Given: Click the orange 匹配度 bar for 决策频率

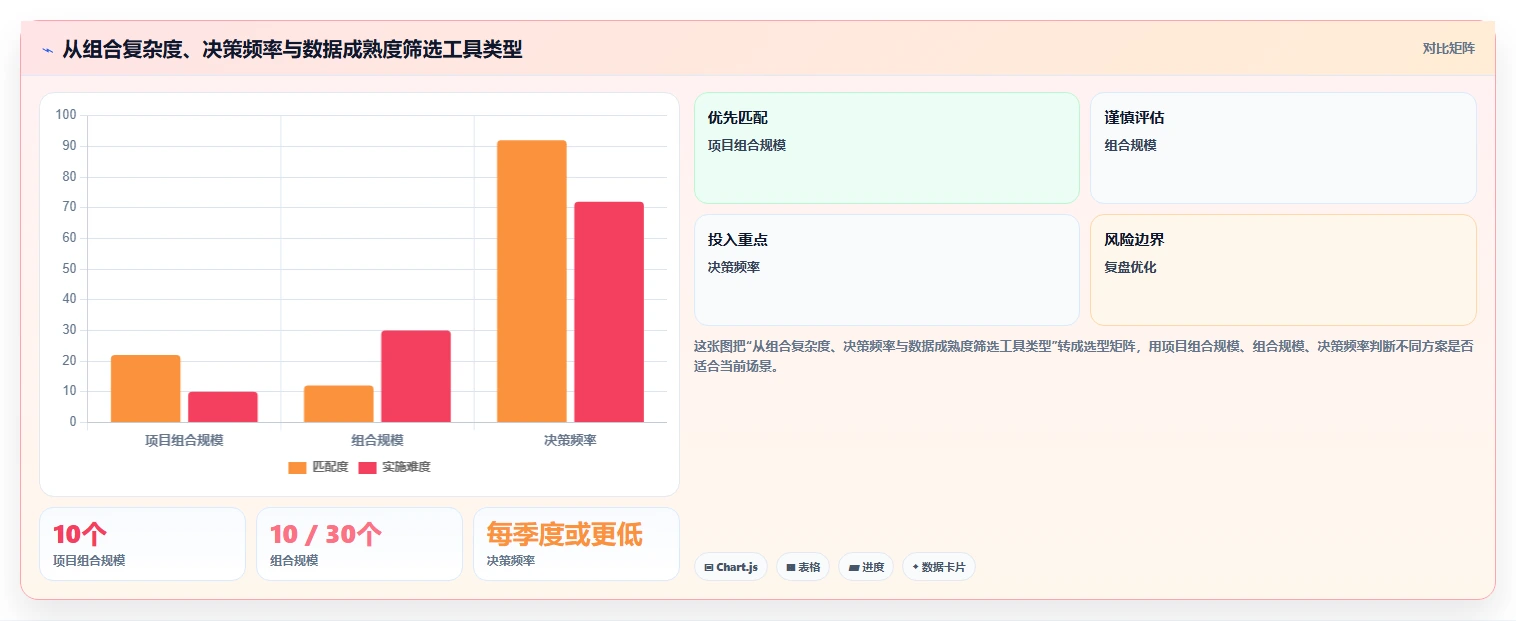Looking at the screenshot, I should pyautogui.click(x=532, y=281).
